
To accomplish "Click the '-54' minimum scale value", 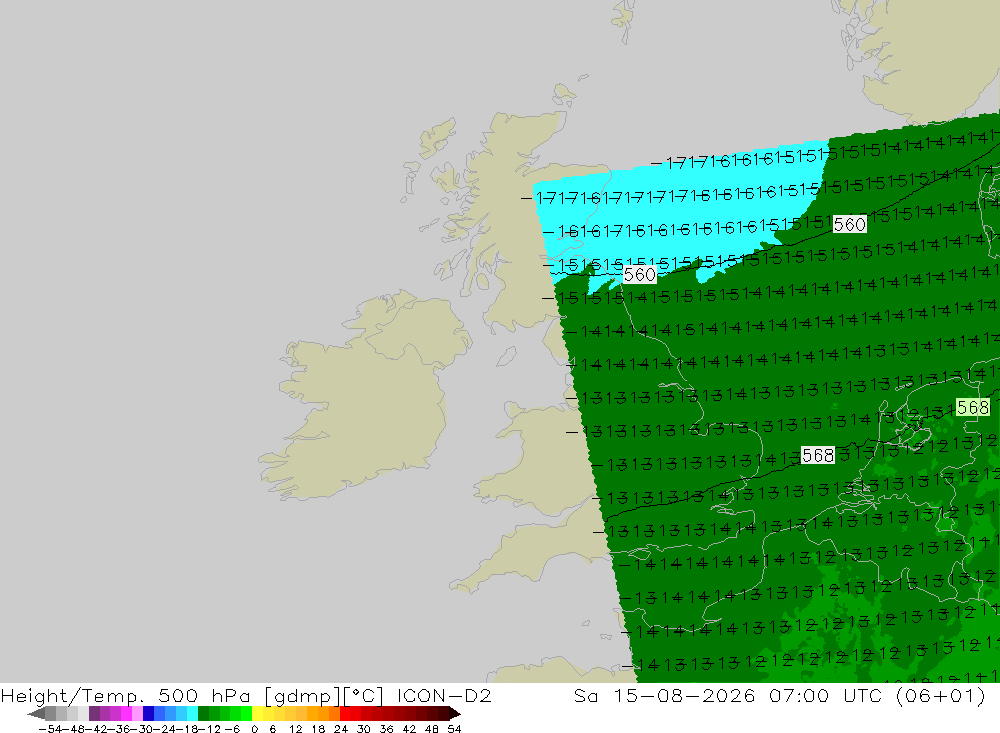I will click(x=50, y=729).
